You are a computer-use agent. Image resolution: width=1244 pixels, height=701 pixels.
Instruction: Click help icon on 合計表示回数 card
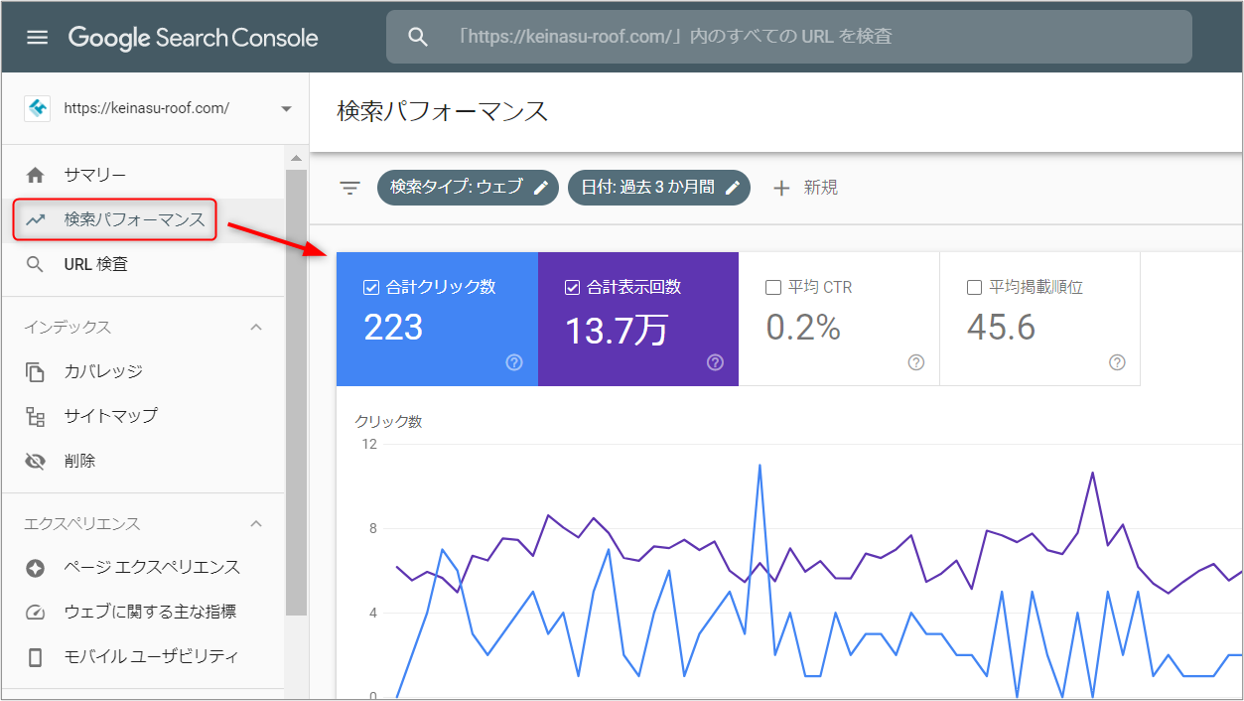(715, 363)
